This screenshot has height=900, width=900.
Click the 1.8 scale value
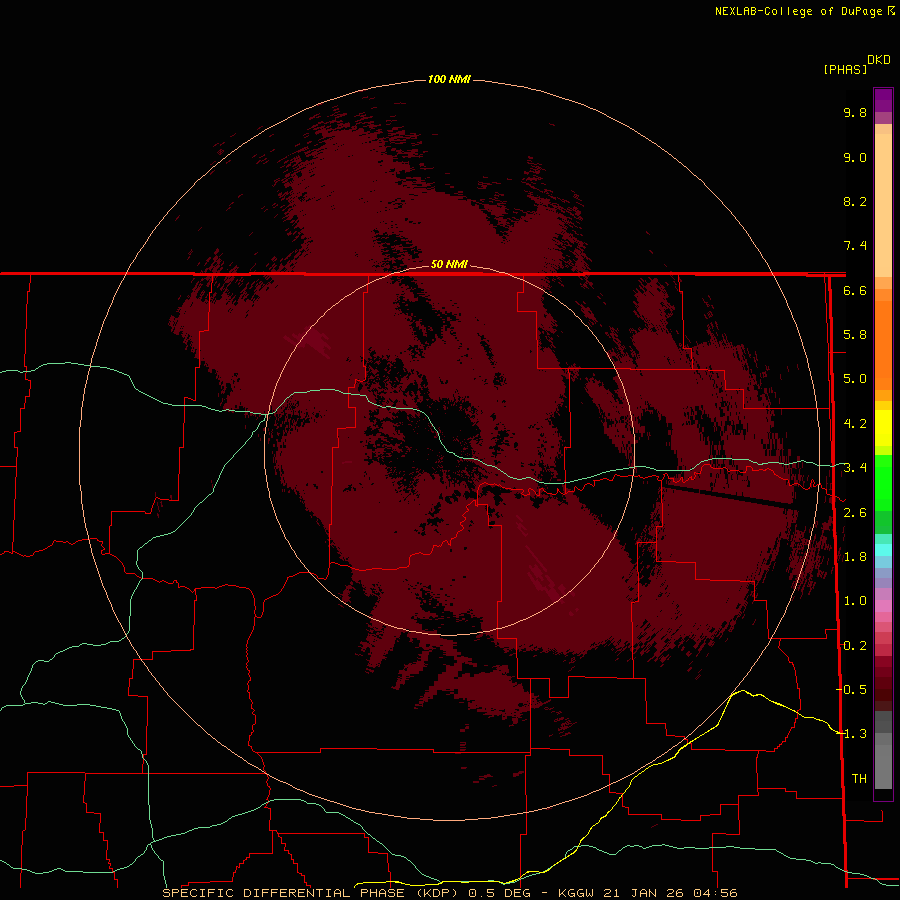(x=855, y=557)
